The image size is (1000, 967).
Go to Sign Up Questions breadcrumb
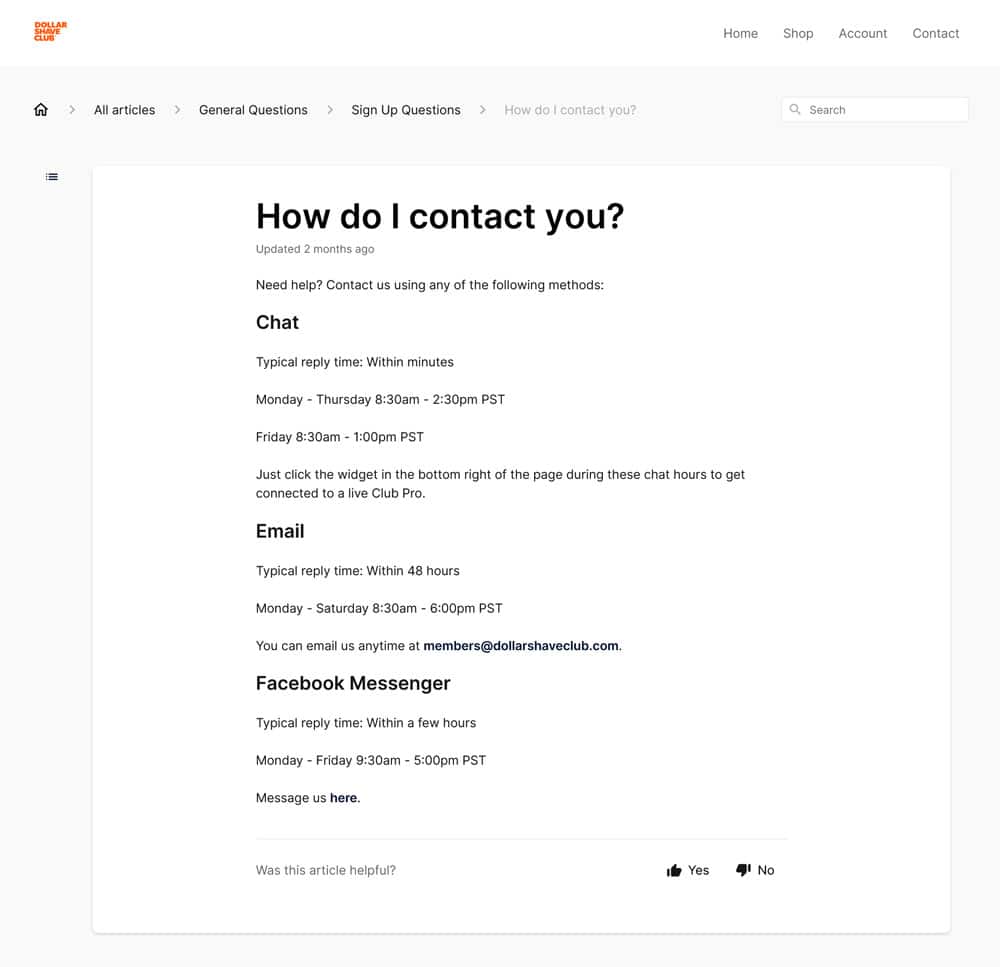pos(405,110)
